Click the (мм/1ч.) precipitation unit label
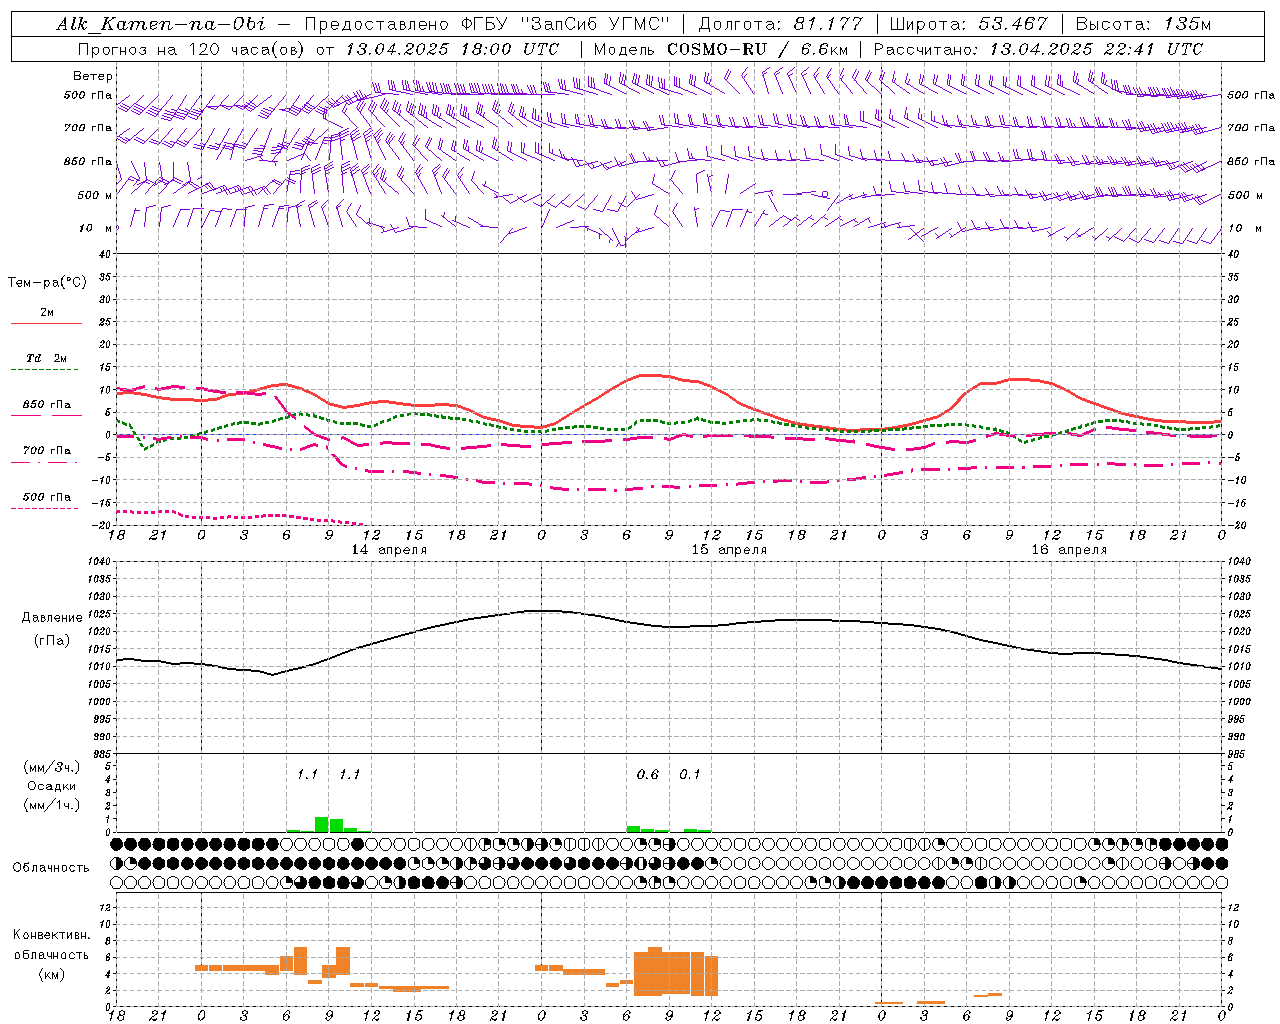This screenshot has width=1280, height=1024. point(52,805)
